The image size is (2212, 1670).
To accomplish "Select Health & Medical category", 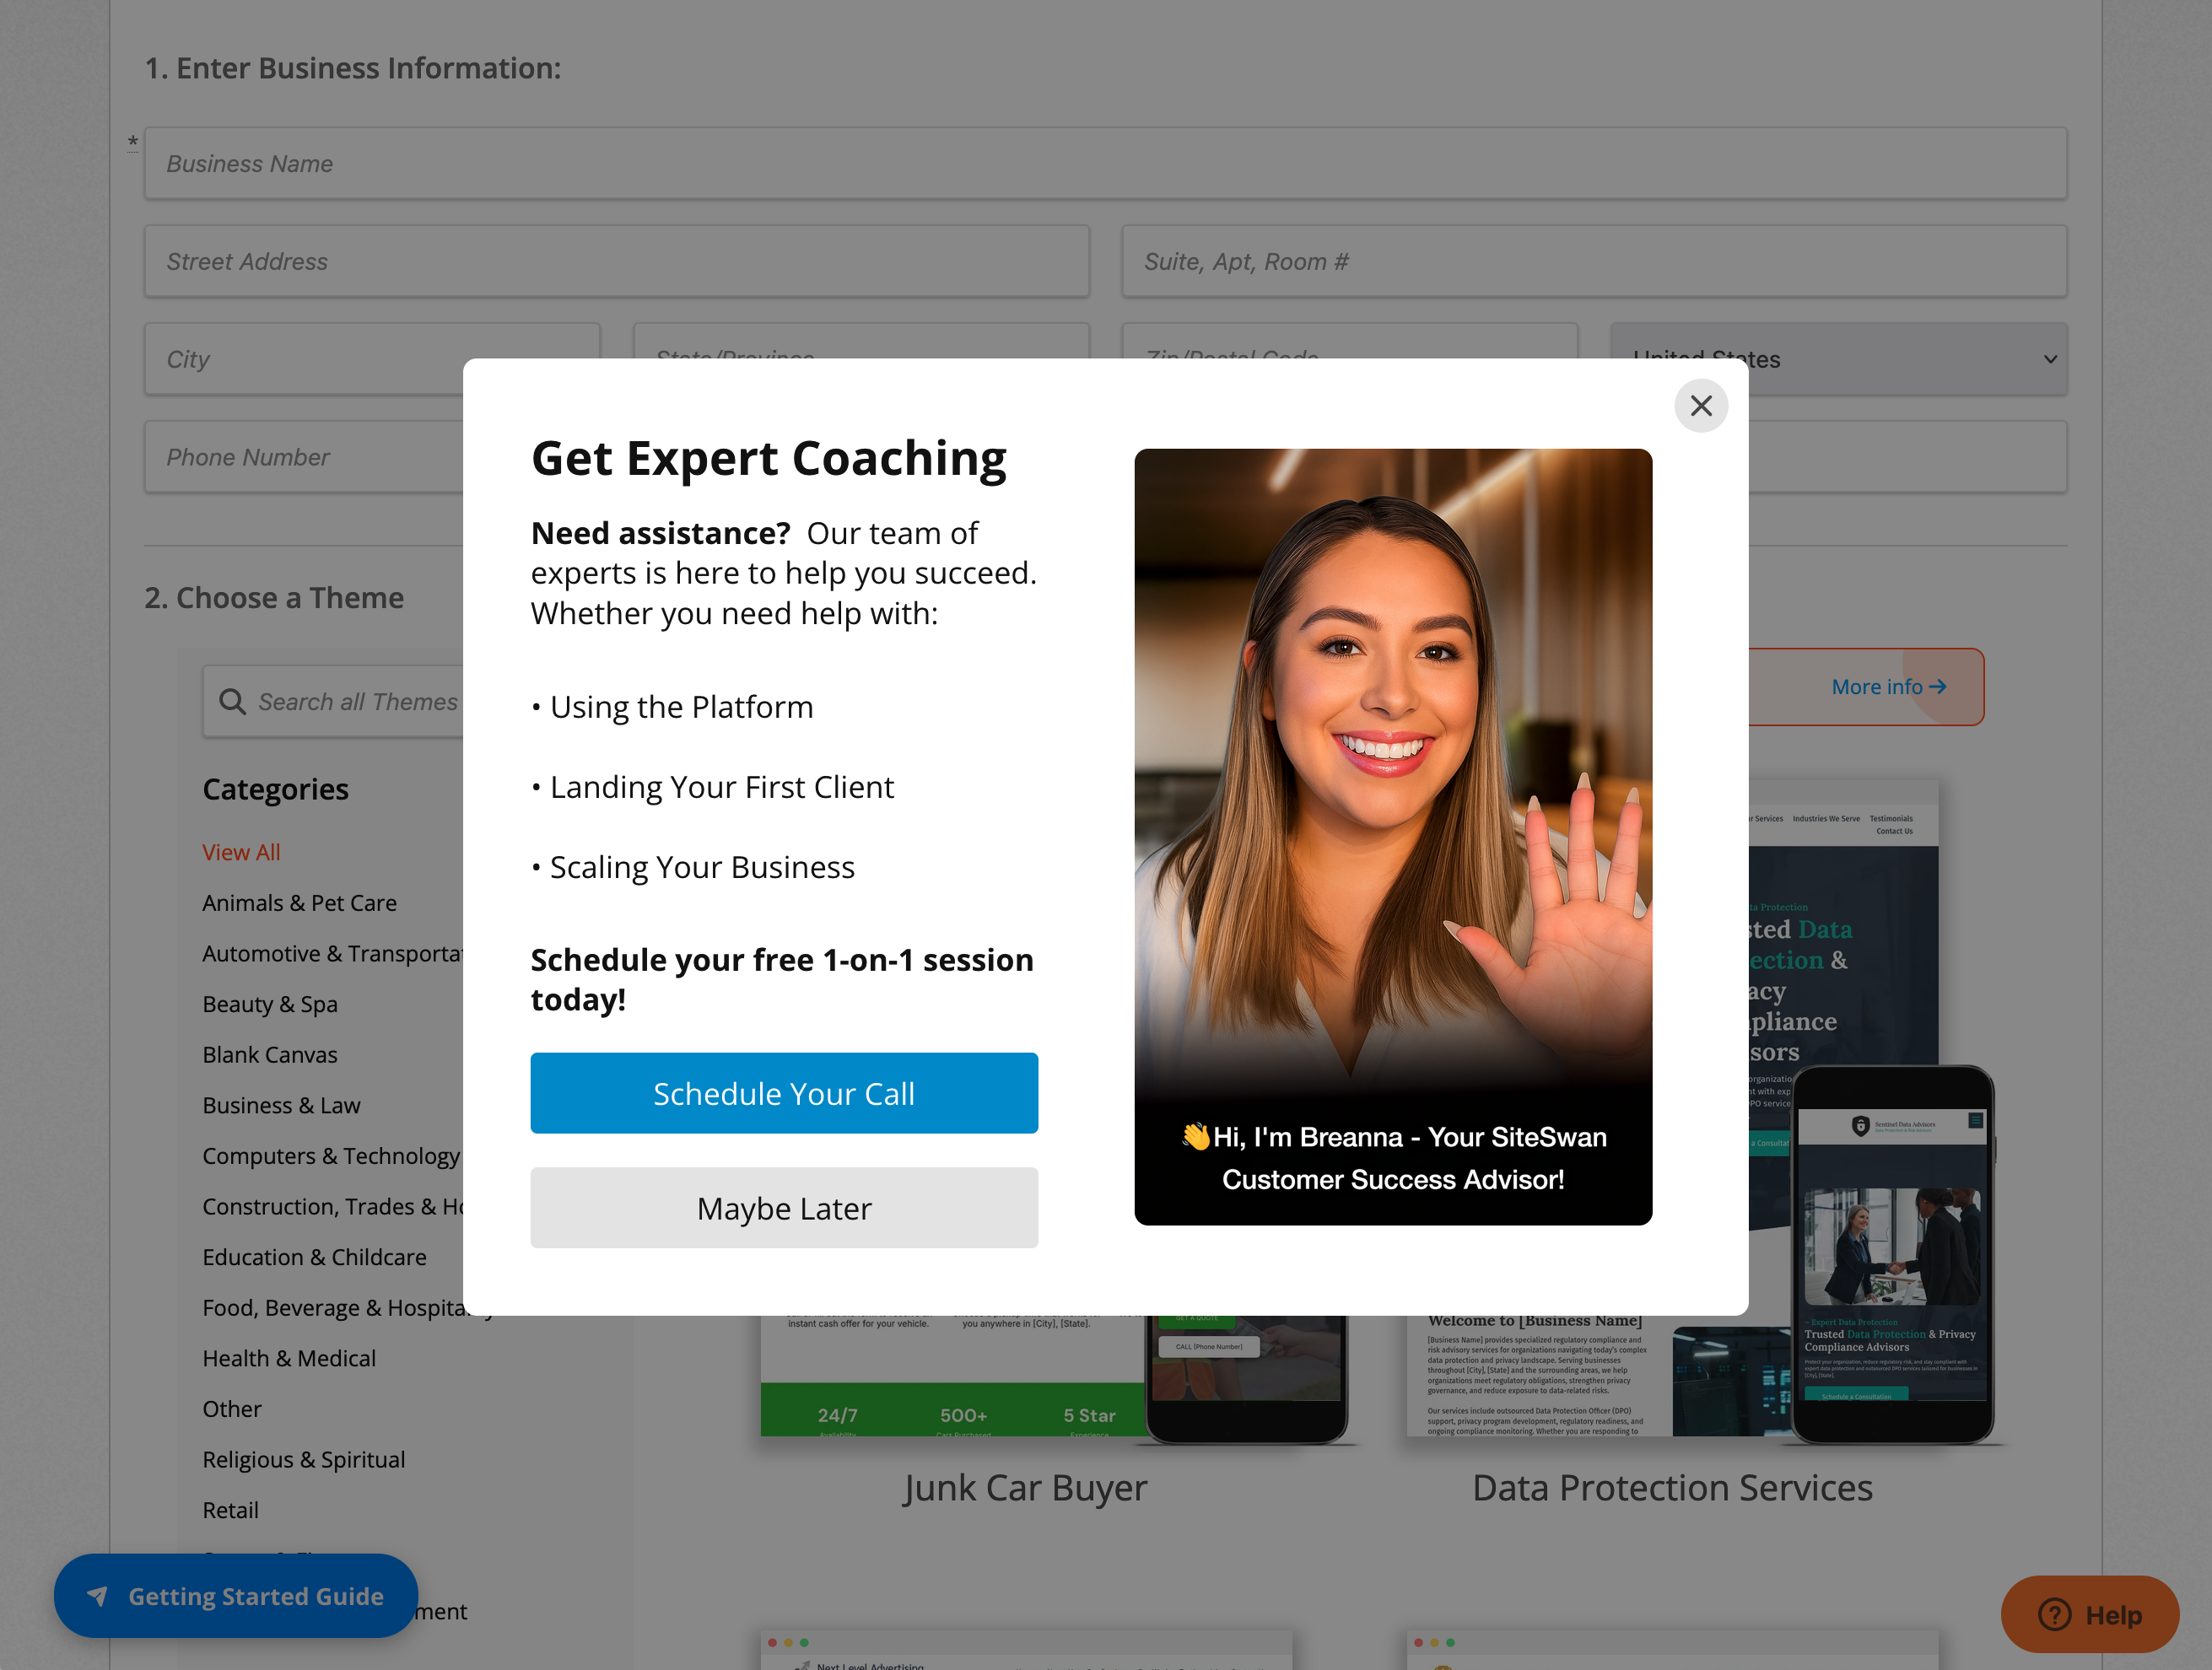I will coord(289,1358).
